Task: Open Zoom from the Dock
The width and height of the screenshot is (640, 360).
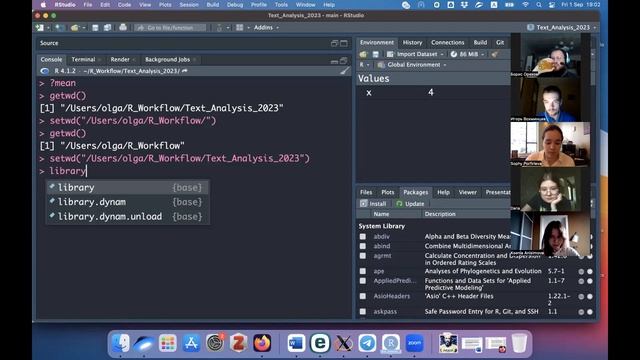Action: pyautogui.click(x=415, y=343)
